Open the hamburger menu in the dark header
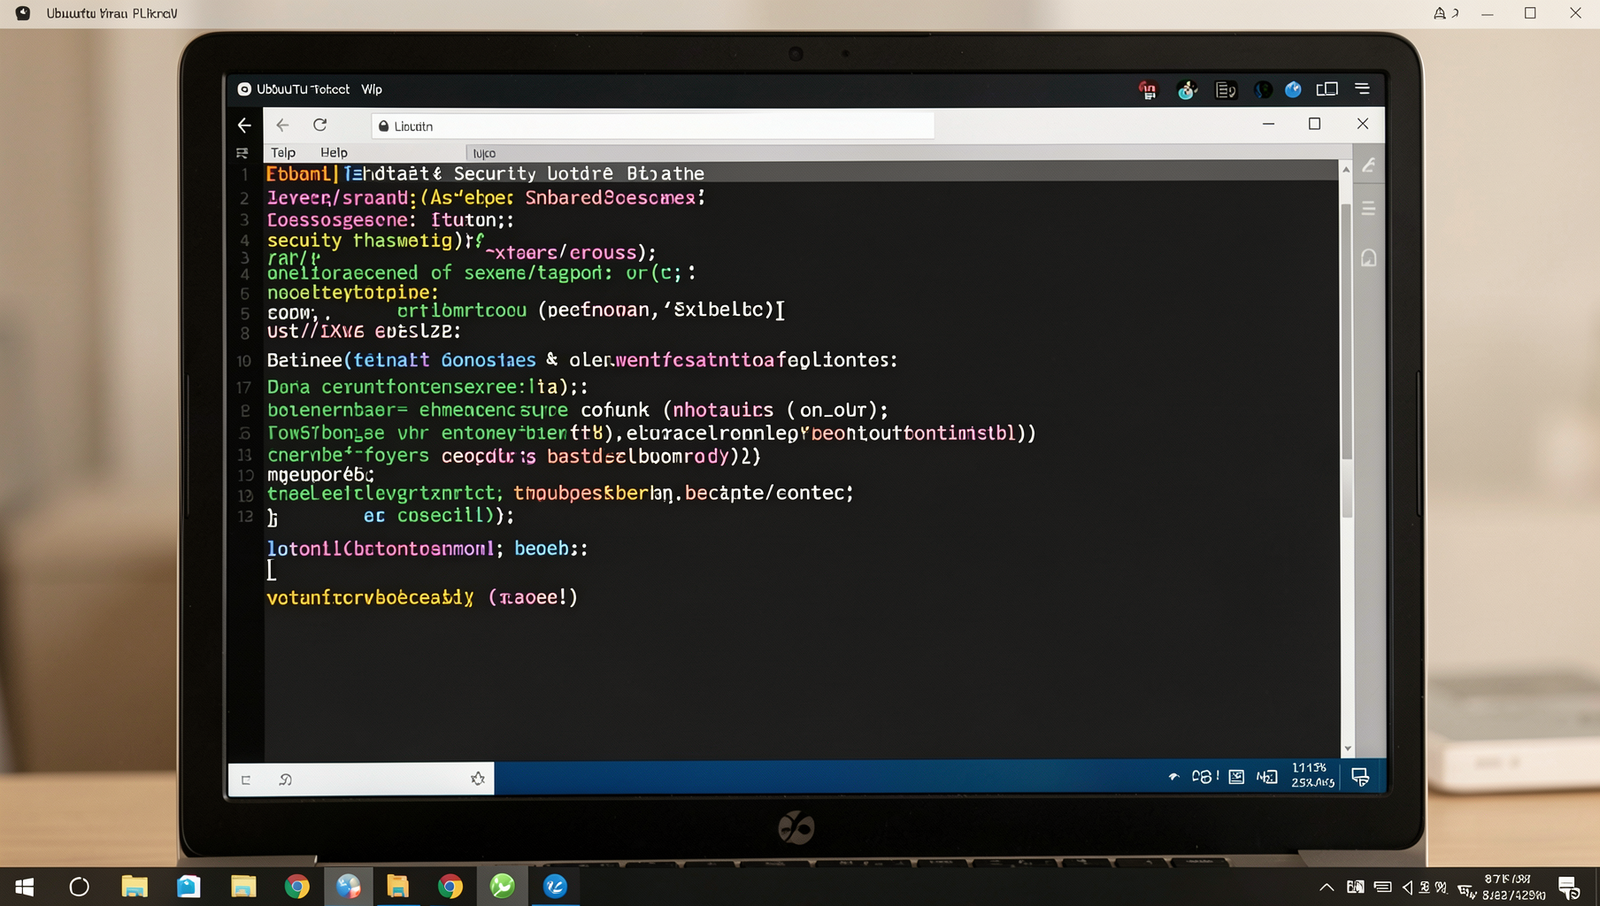 coord(1362,89)
